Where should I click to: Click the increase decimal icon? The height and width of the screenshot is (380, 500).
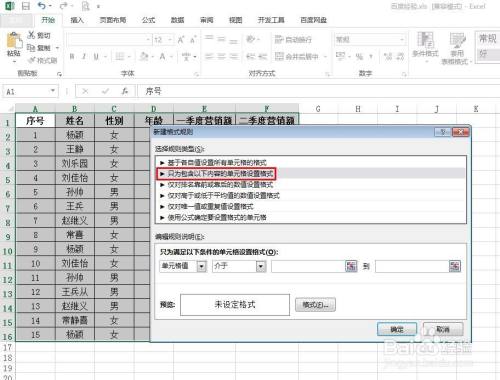point(388,56)
